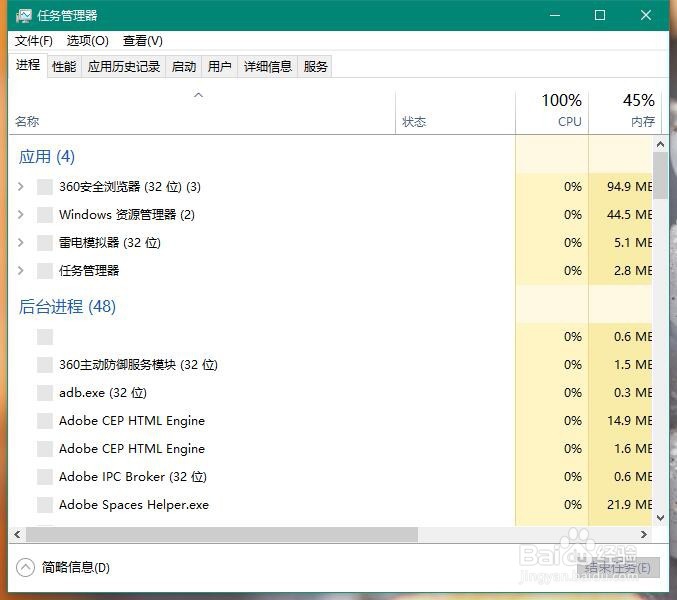
Task: Switch to the 服务 tab
Action: (315, 66)
